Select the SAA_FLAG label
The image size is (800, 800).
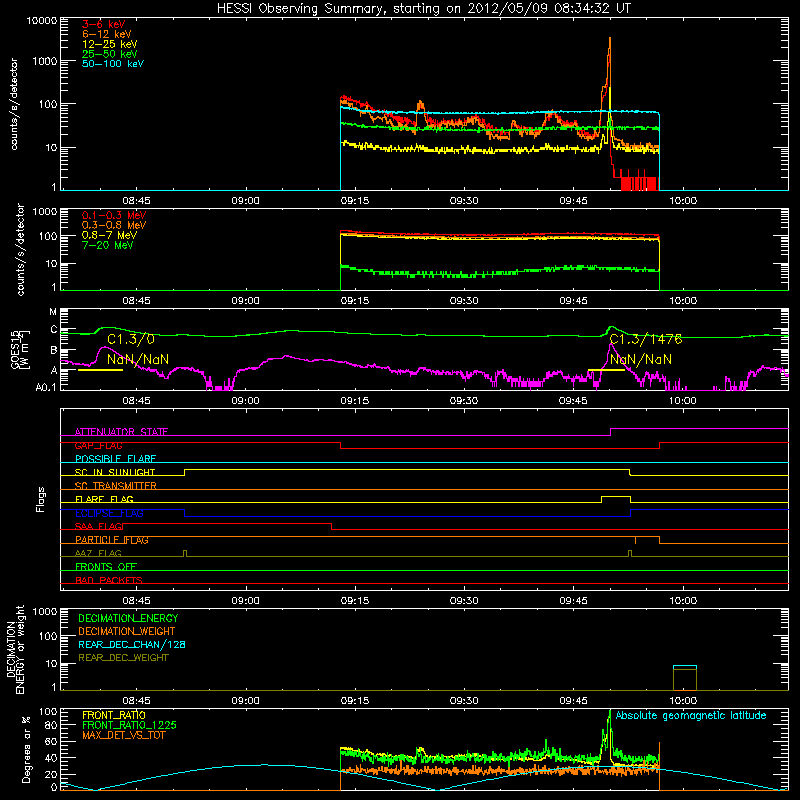(98, 526)
